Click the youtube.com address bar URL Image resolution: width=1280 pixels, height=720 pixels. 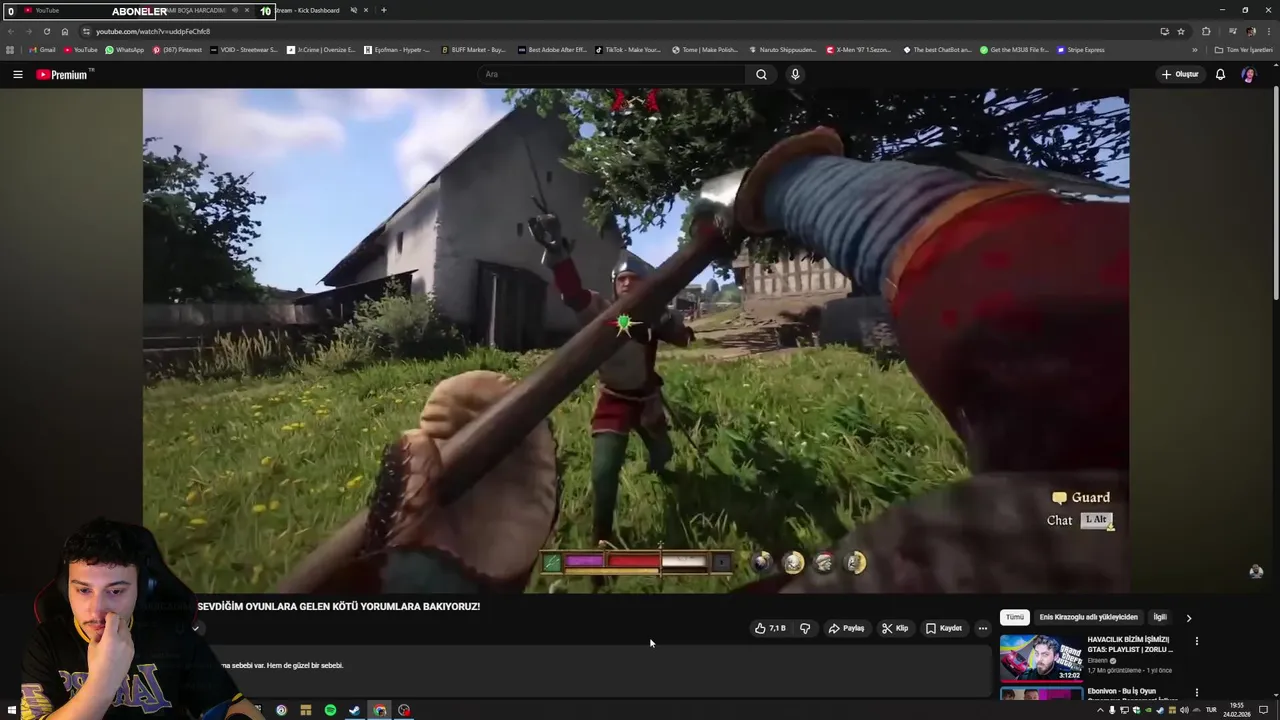pyautogui.click(x=153, y=31)
